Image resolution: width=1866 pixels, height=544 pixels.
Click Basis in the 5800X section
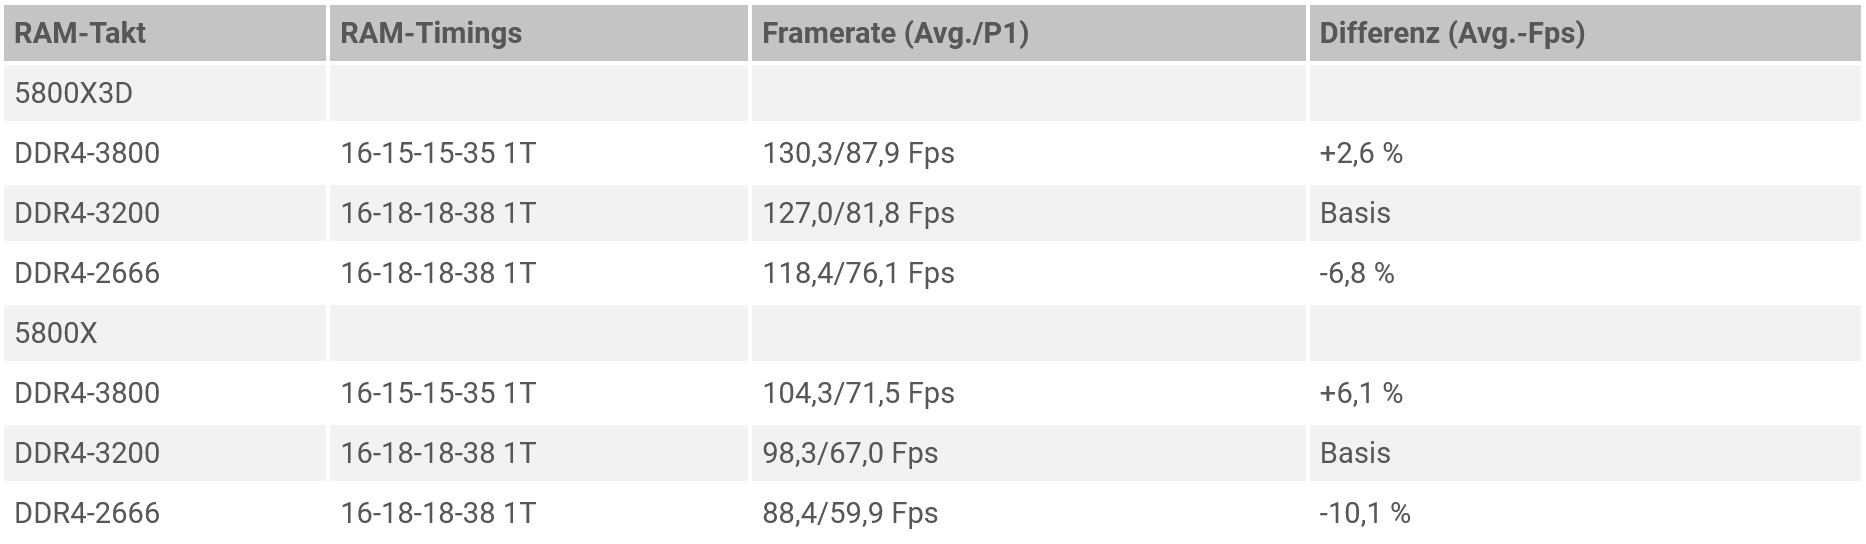tap(1355, 453)
